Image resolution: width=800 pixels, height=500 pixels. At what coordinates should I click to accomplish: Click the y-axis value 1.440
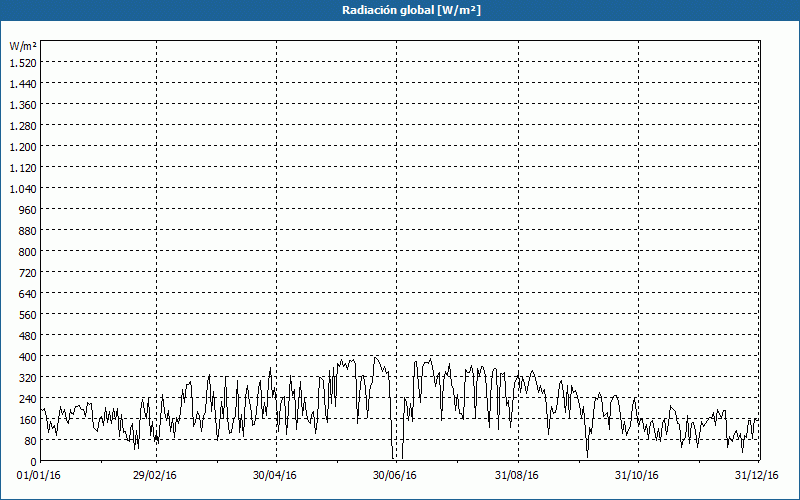(23, 84)
